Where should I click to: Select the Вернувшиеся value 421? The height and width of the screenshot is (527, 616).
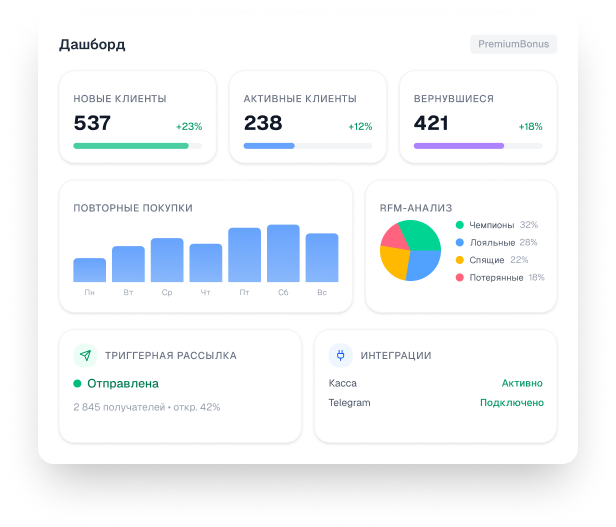coord(431,123)
